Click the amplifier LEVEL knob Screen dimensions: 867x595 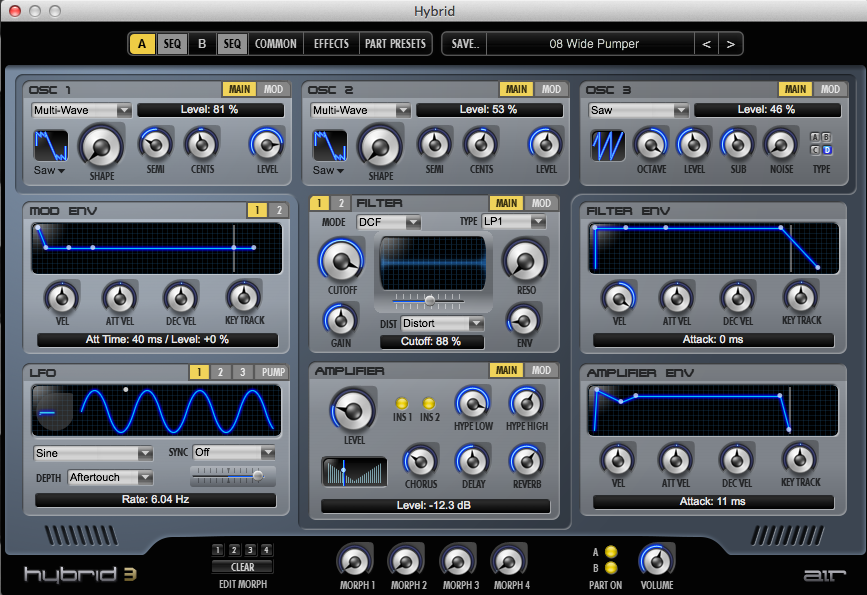(x=353, y=410)
